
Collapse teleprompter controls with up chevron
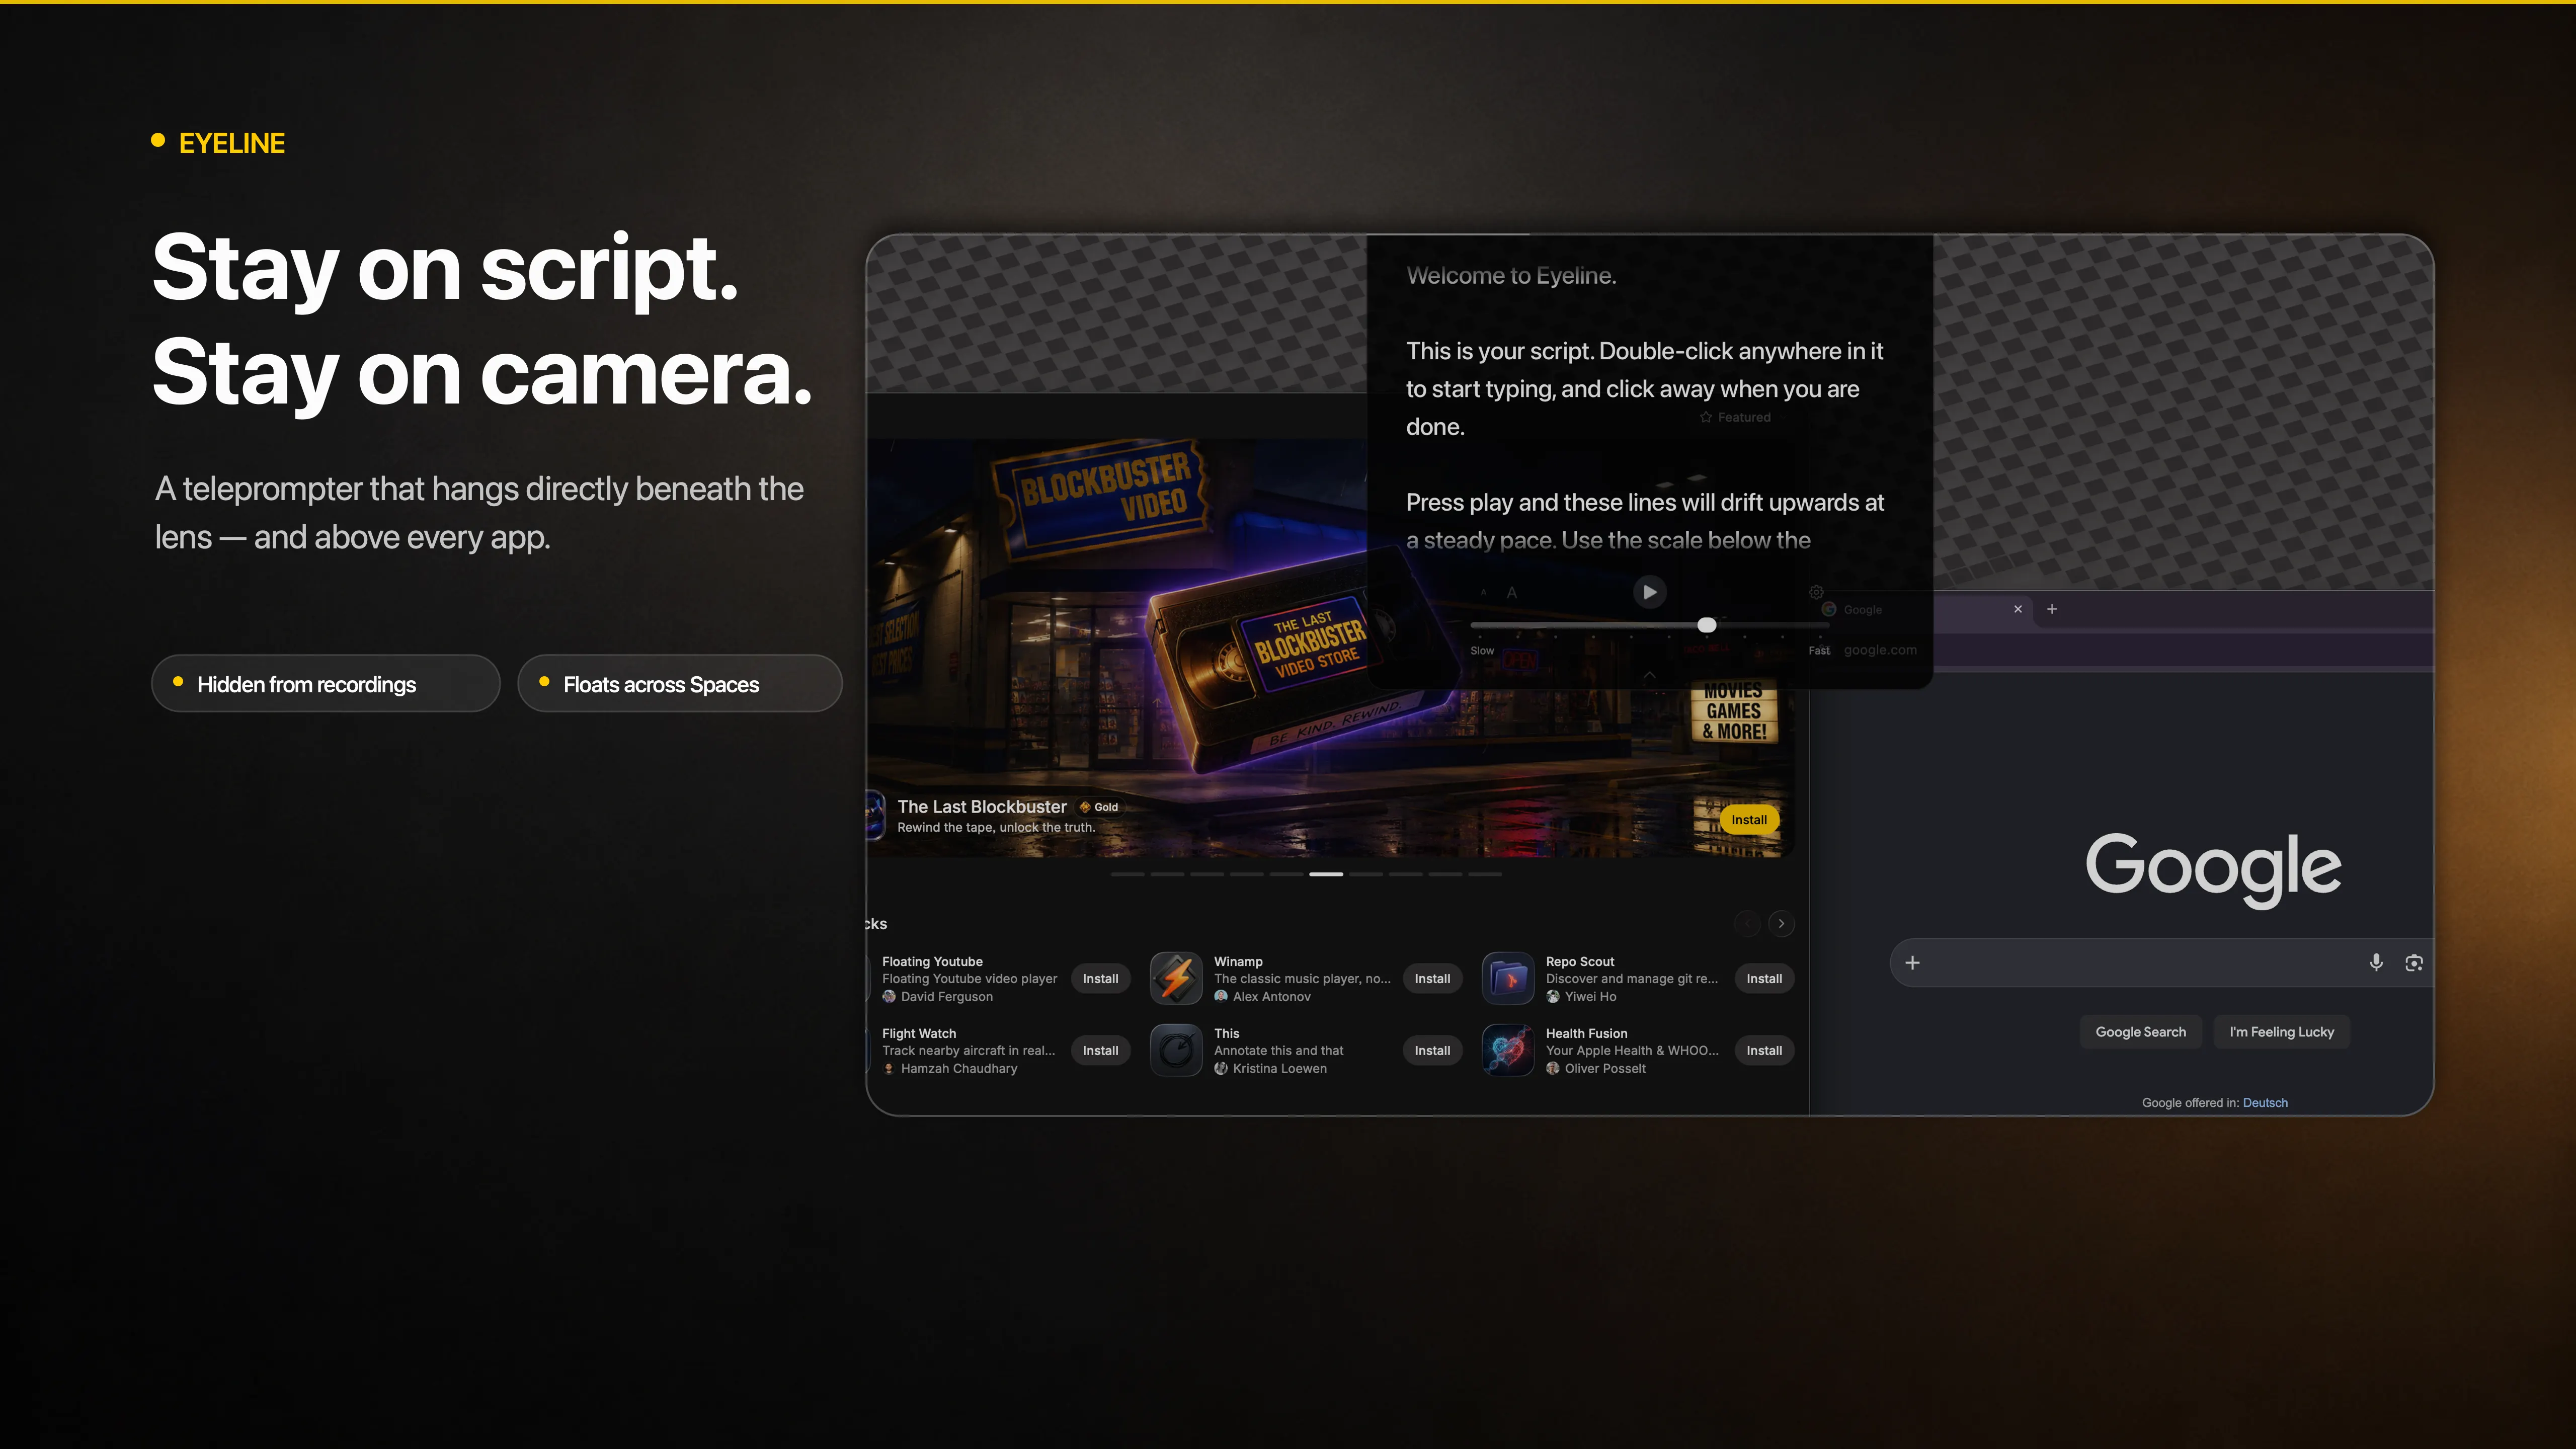1649,676
